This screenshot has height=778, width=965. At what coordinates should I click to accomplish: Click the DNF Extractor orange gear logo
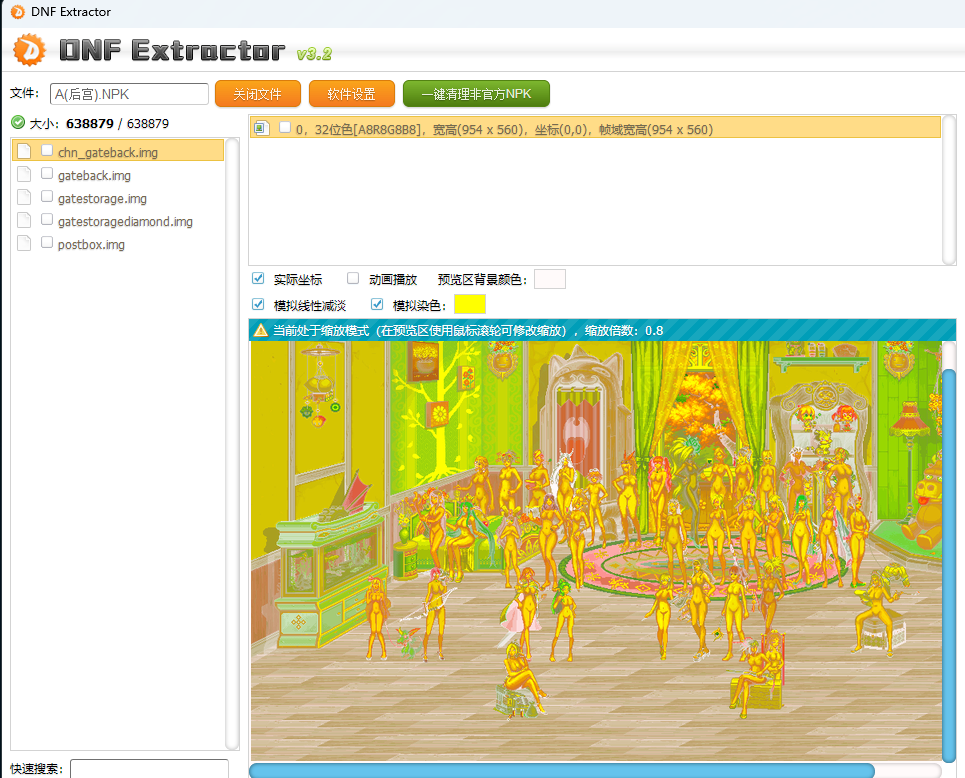[x=29, y=50]
